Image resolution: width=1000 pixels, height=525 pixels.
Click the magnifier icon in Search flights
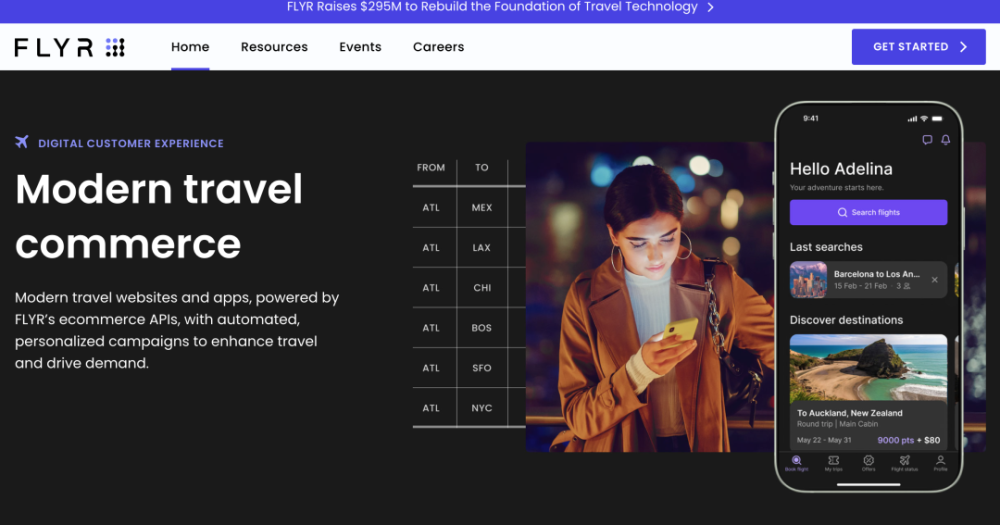[x=842, y=212]
